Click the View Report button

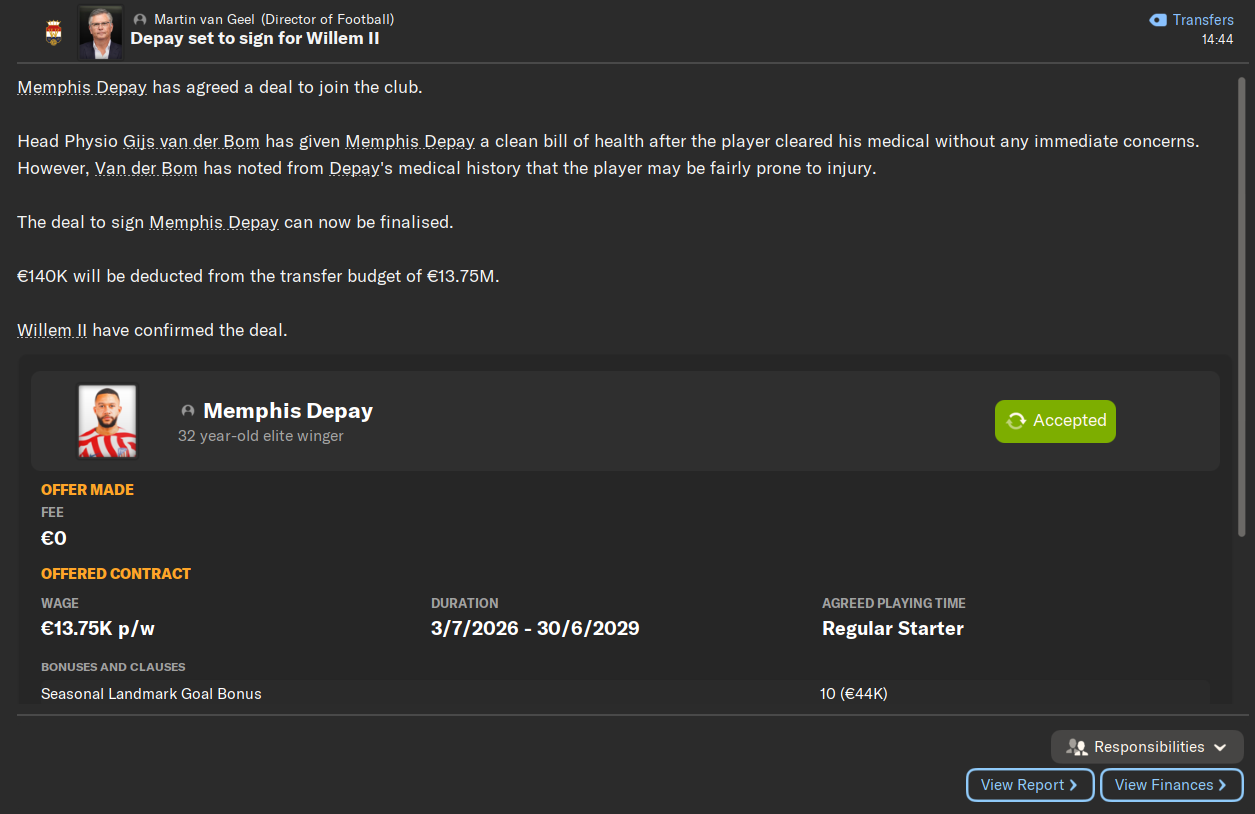click(1030, 785)
